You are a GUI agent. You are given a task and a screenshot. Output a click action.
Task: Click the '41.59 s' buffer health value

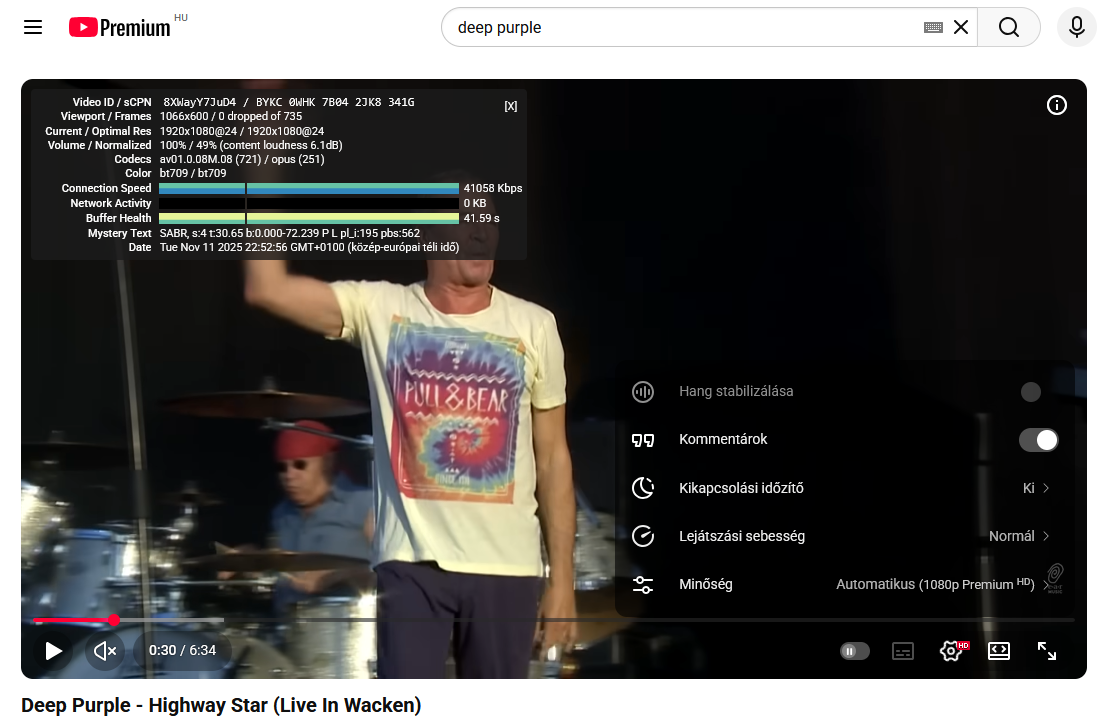tap(482, 218)
